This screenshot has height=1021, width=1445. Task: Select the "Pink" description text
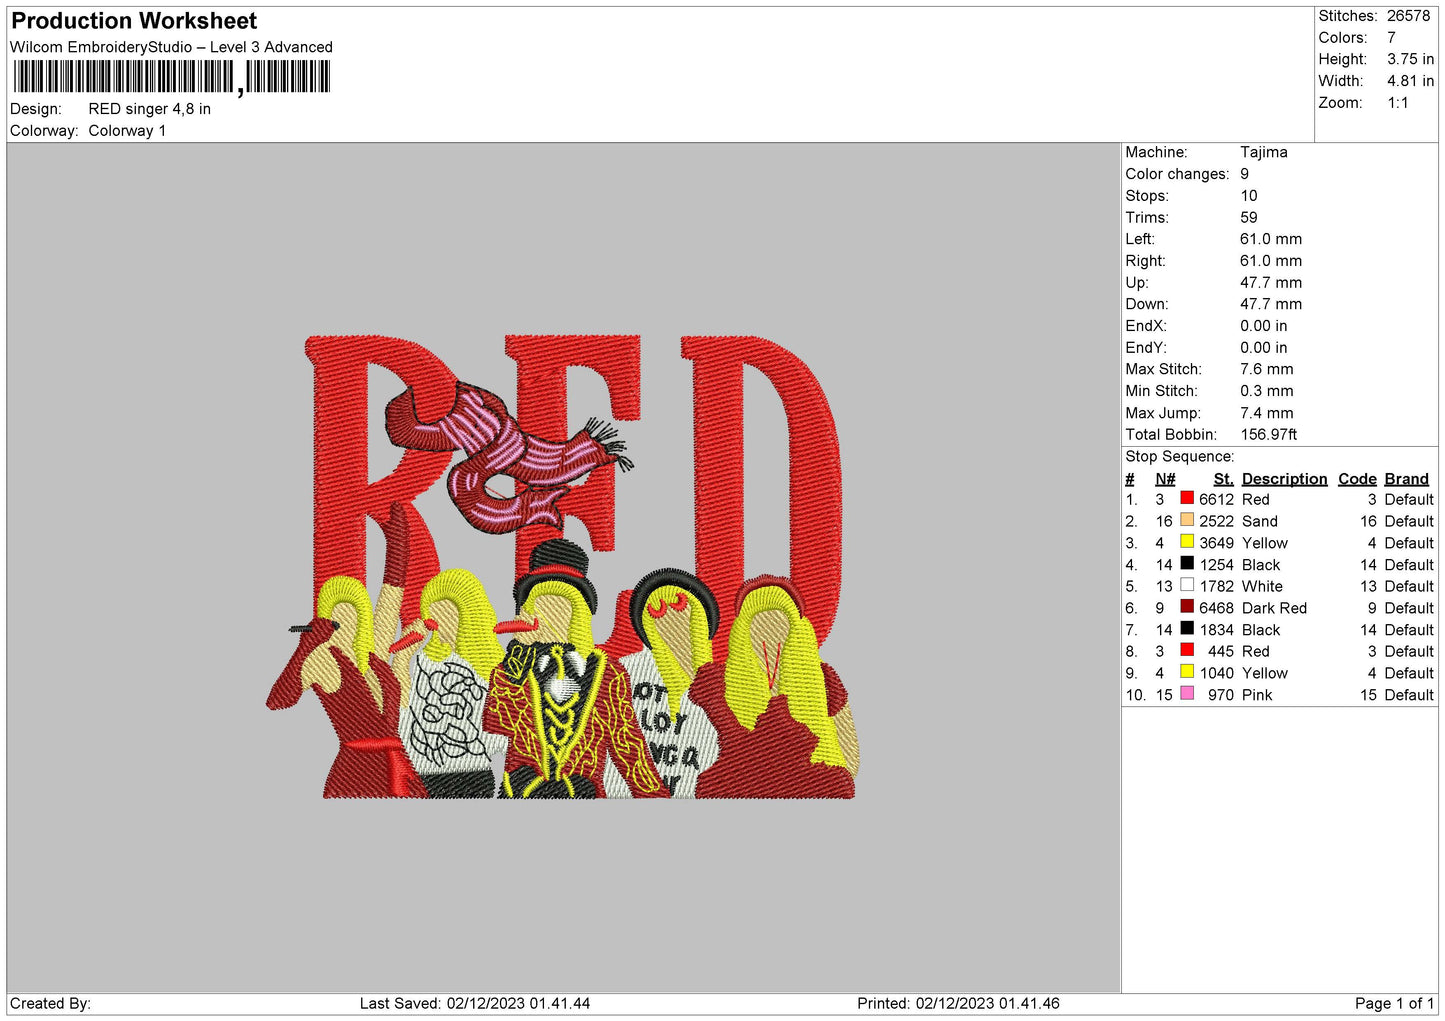coord(1257,695)
